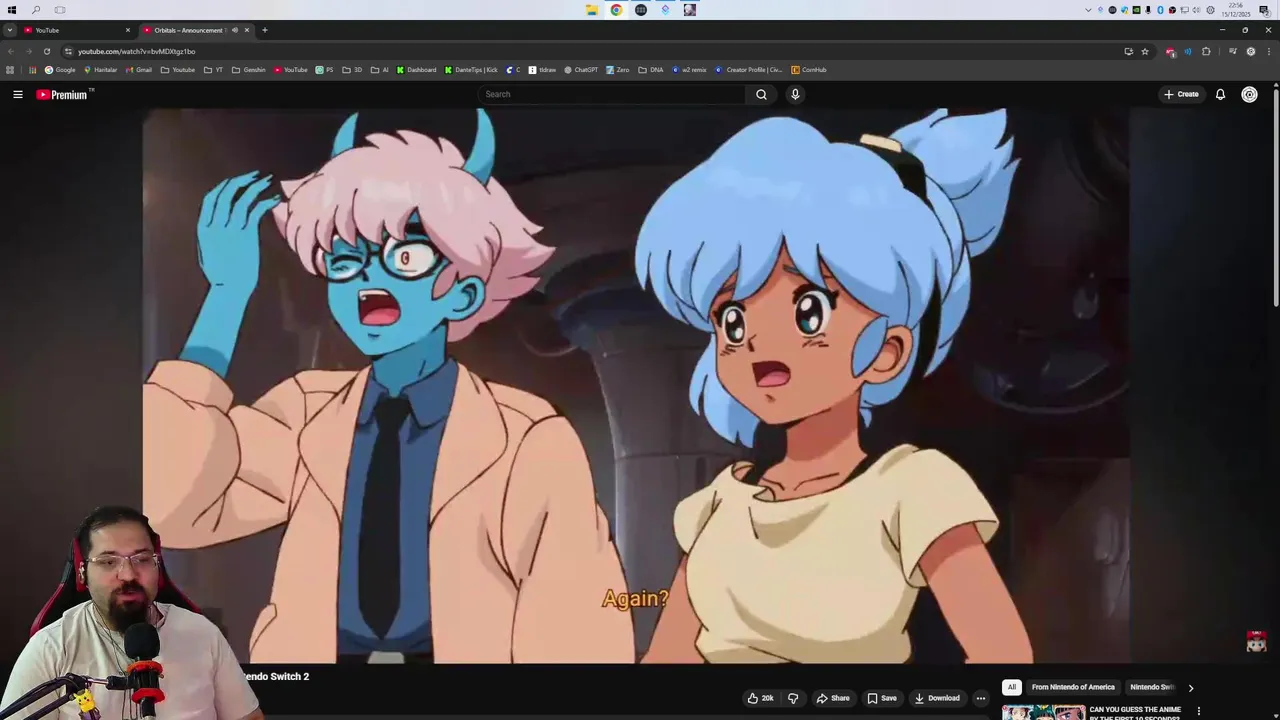This screenshot has height=720, width=1280.
Task: Open the Chrome extensions puzzle icon
Action: click(1206, 51)
